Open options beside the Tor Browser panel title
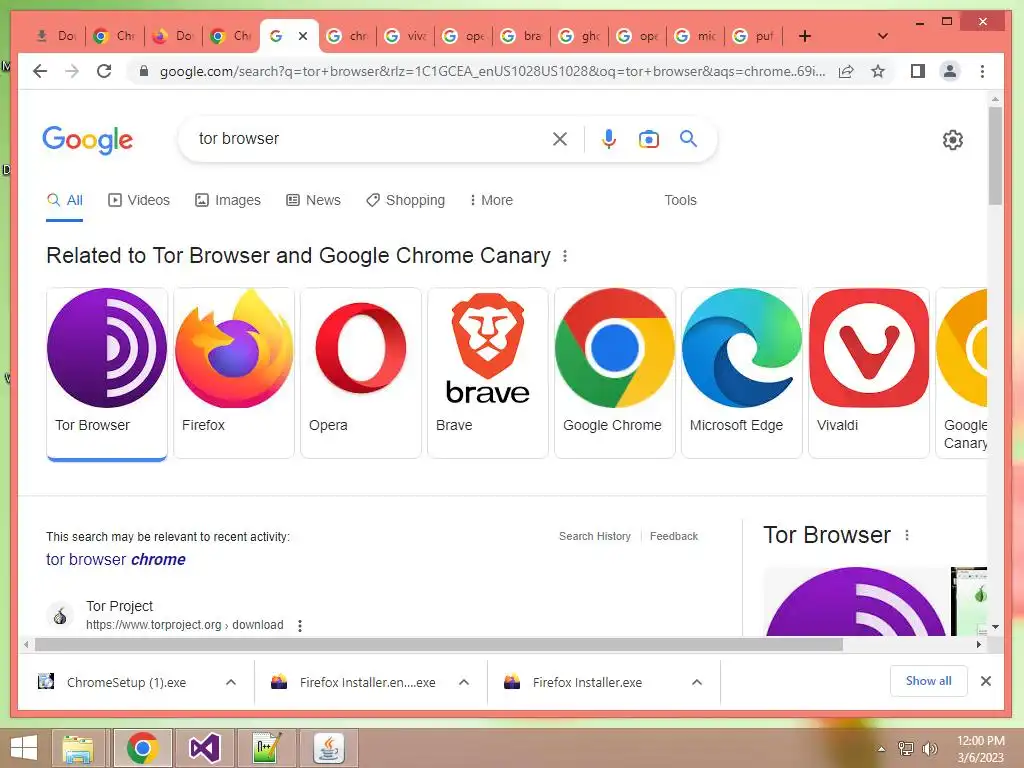Viewport: 1024px width, 768px height. click(907, 535)
